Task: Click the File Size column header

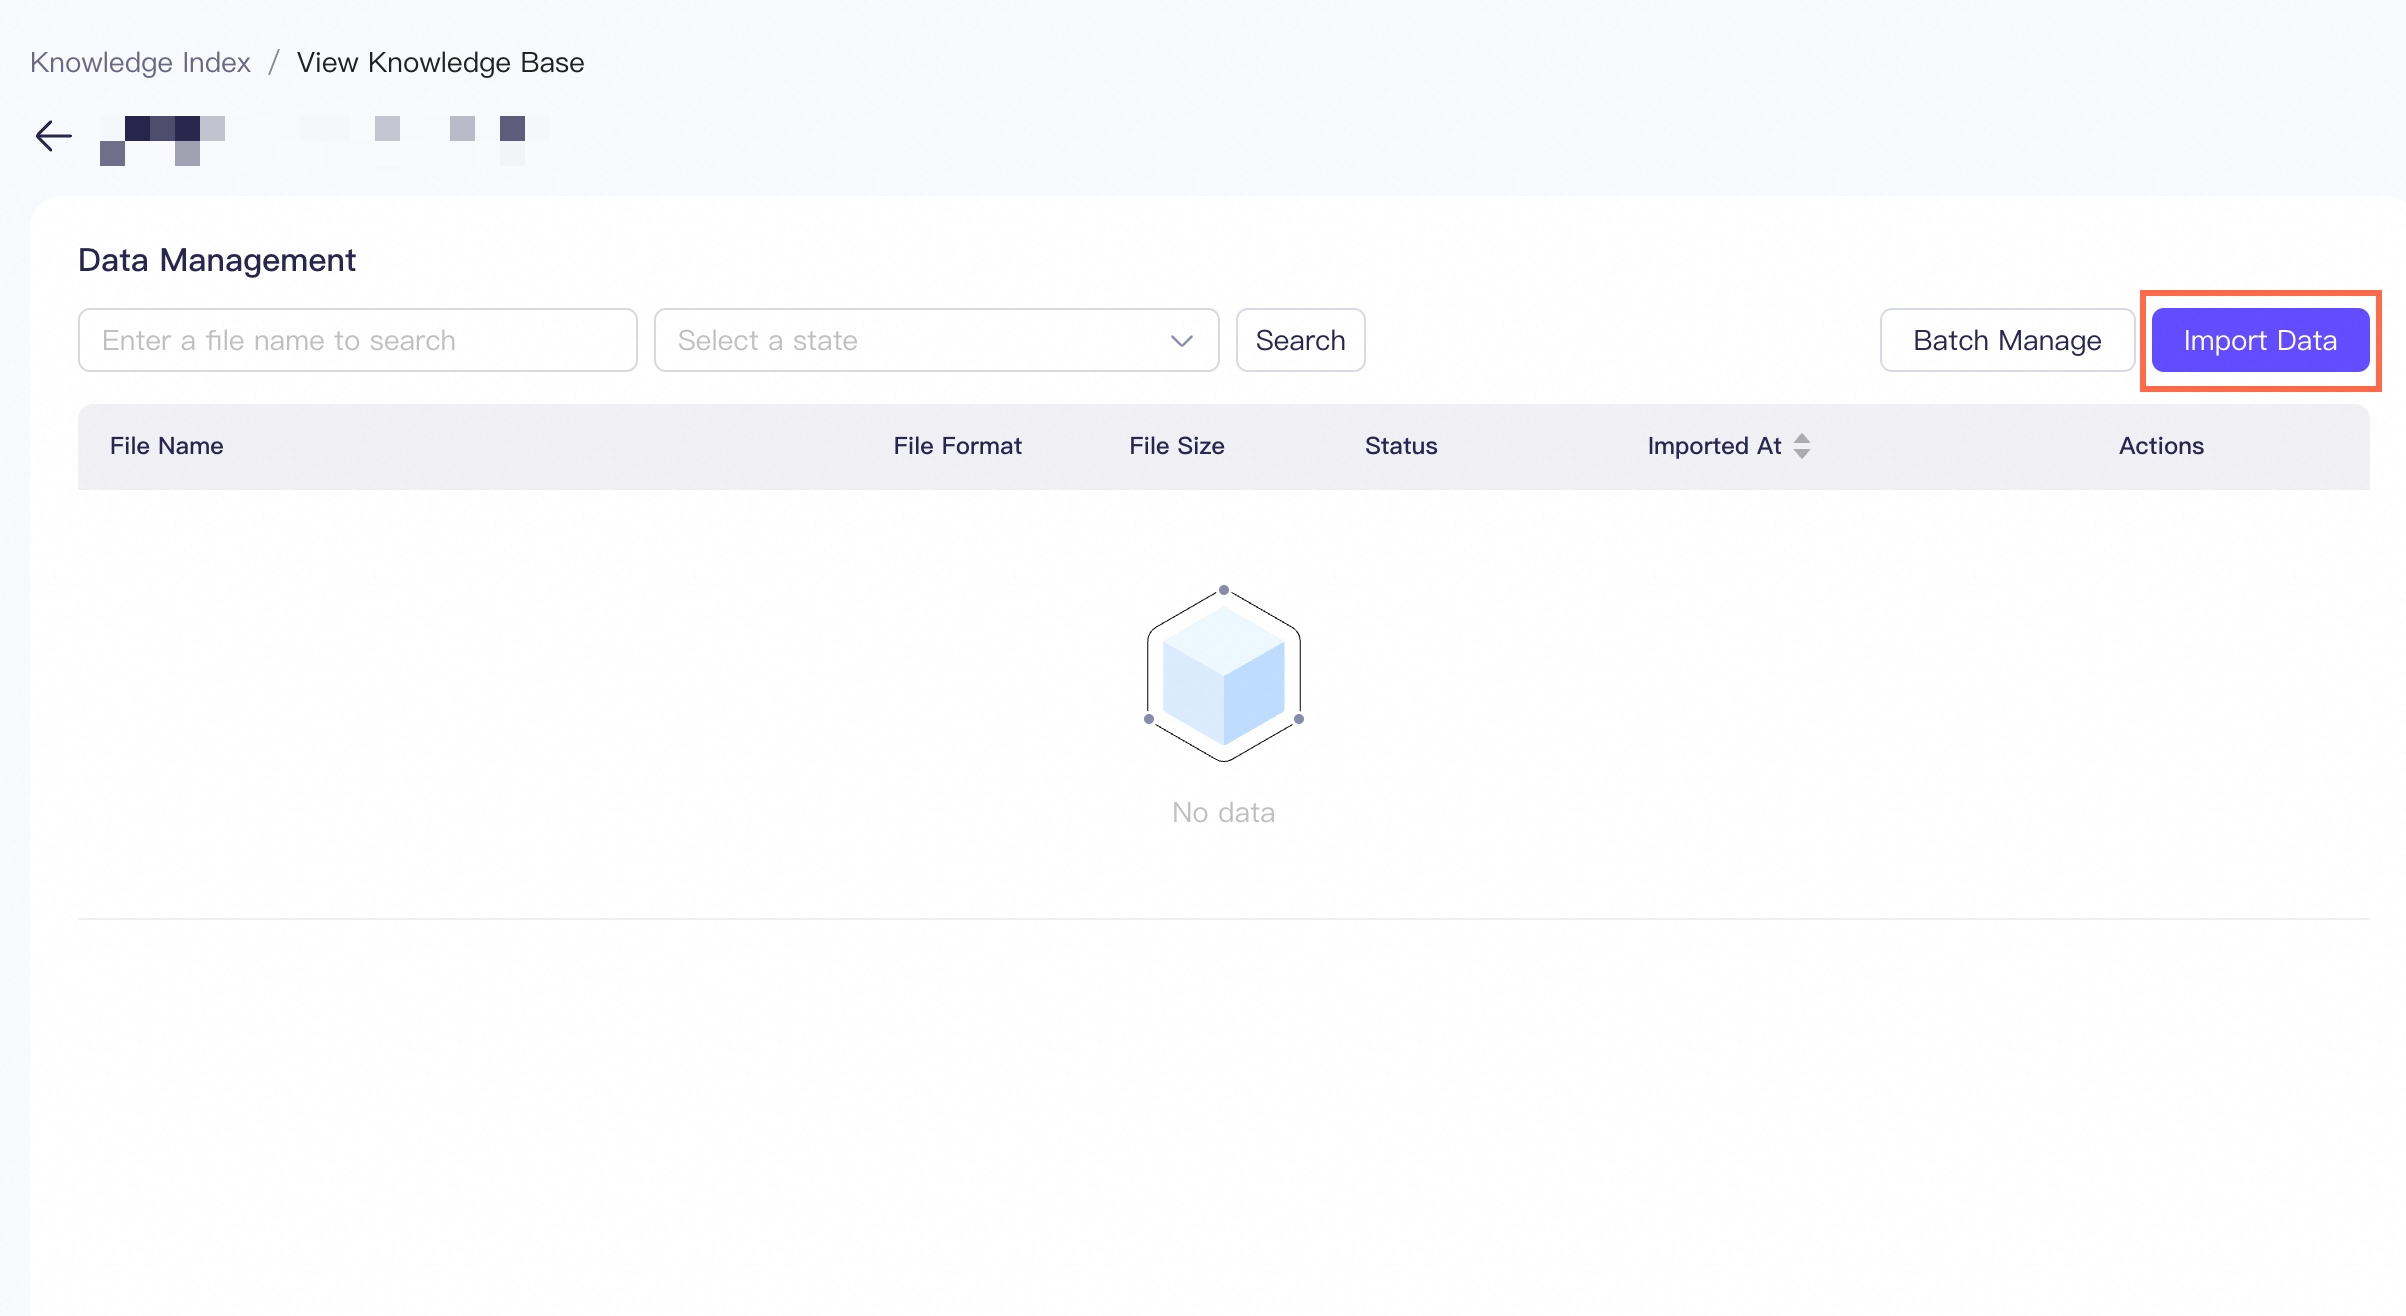Action: [1177, 446]
